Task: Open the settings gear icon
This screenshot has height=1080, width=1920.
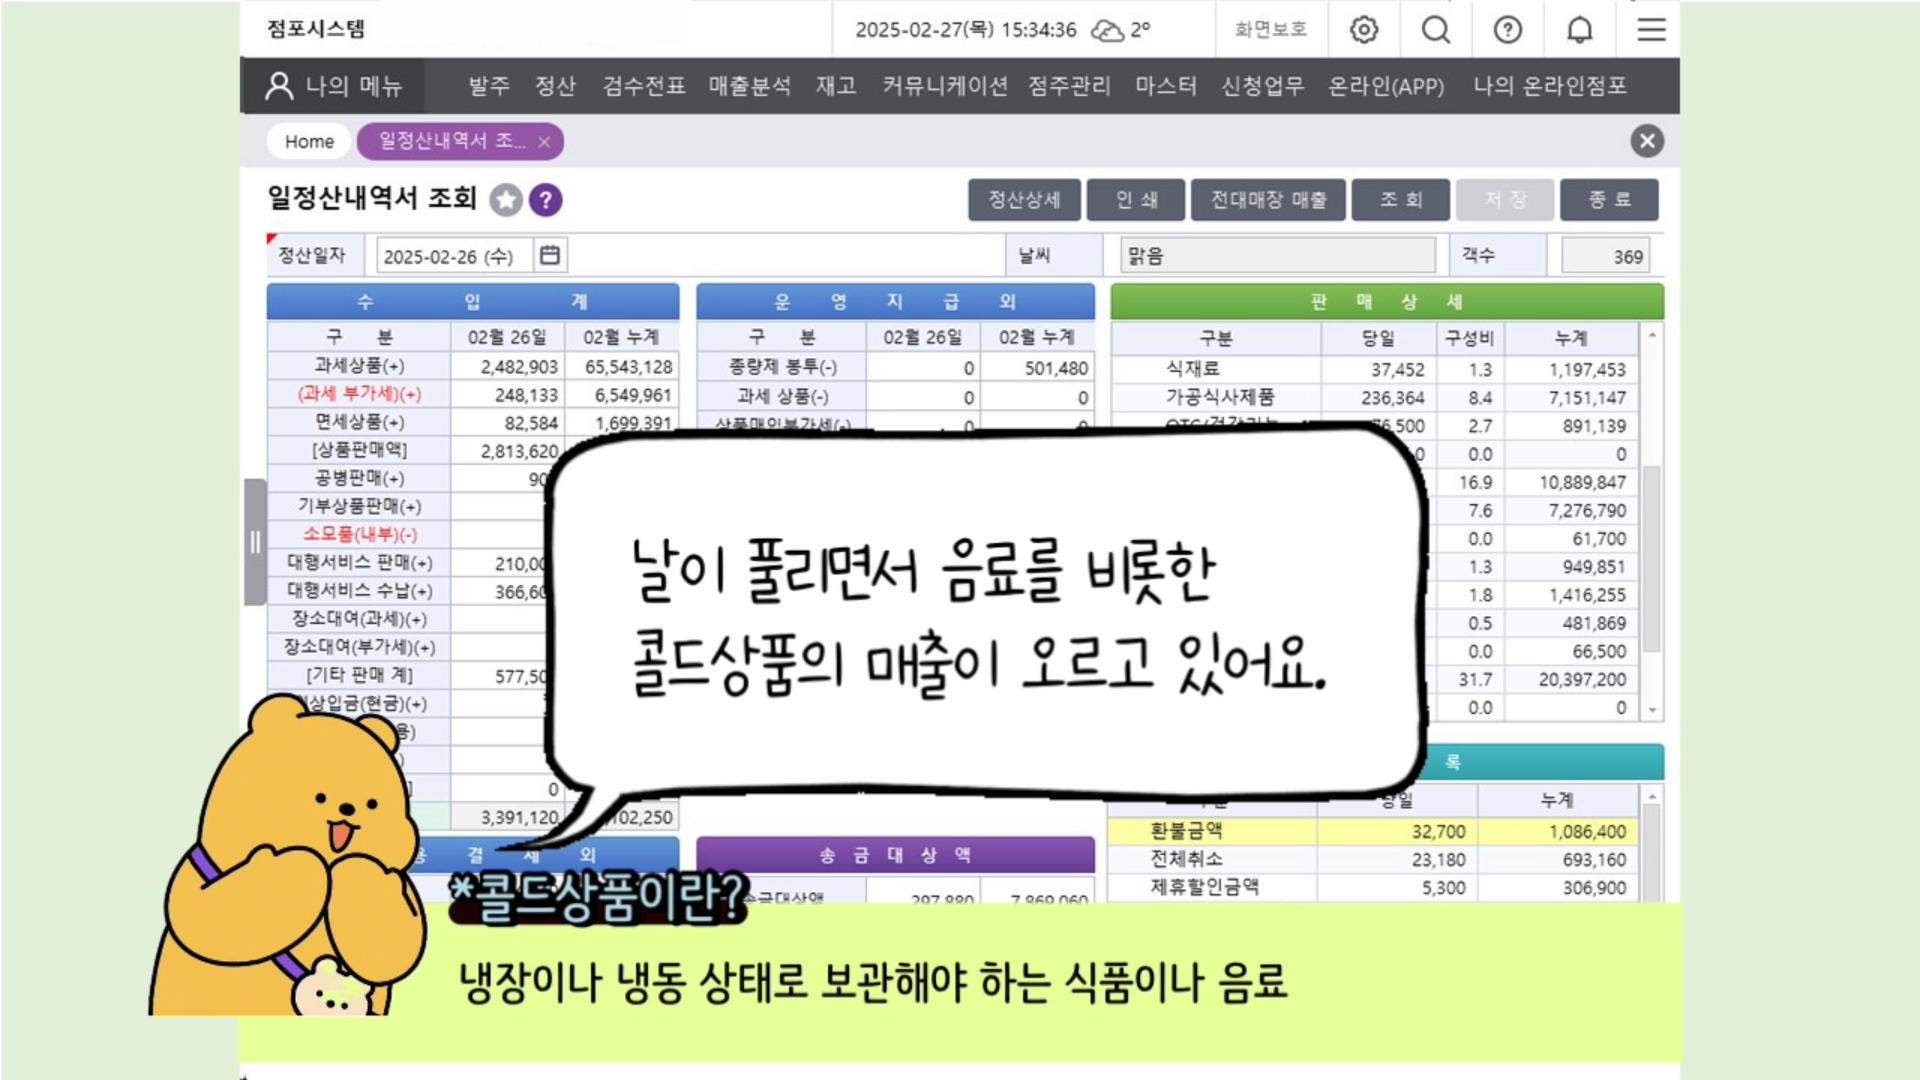Action: [x=1364, y=30]
